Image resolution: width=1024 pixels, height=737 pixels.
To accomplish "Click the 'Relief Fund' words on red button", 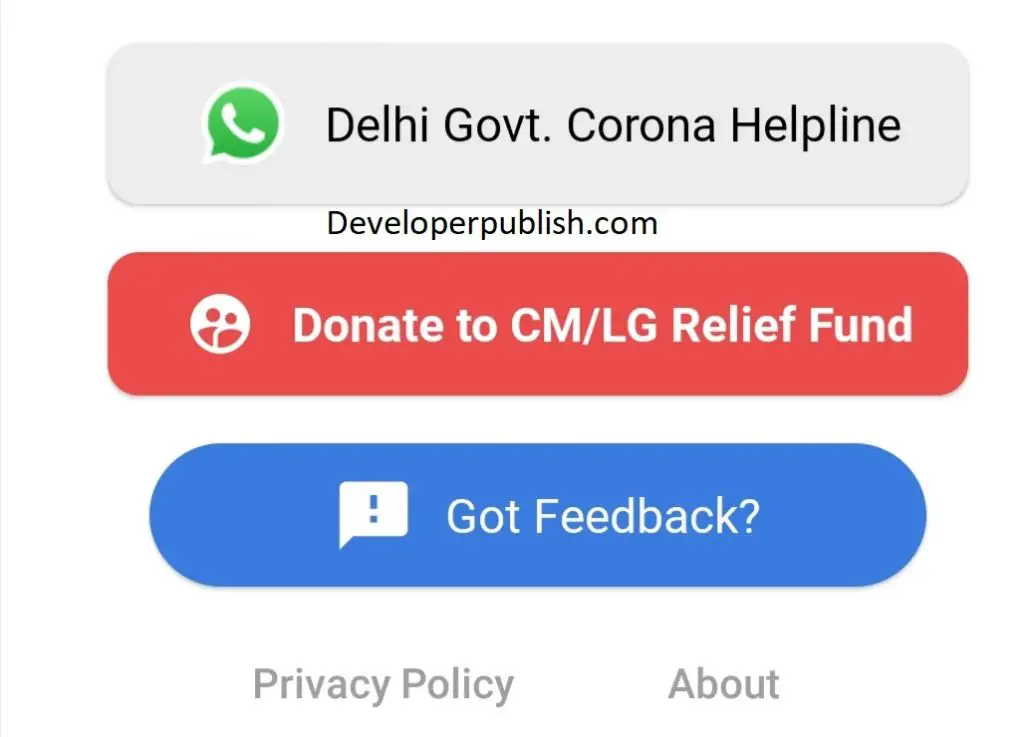I will (x=792, y=324).
